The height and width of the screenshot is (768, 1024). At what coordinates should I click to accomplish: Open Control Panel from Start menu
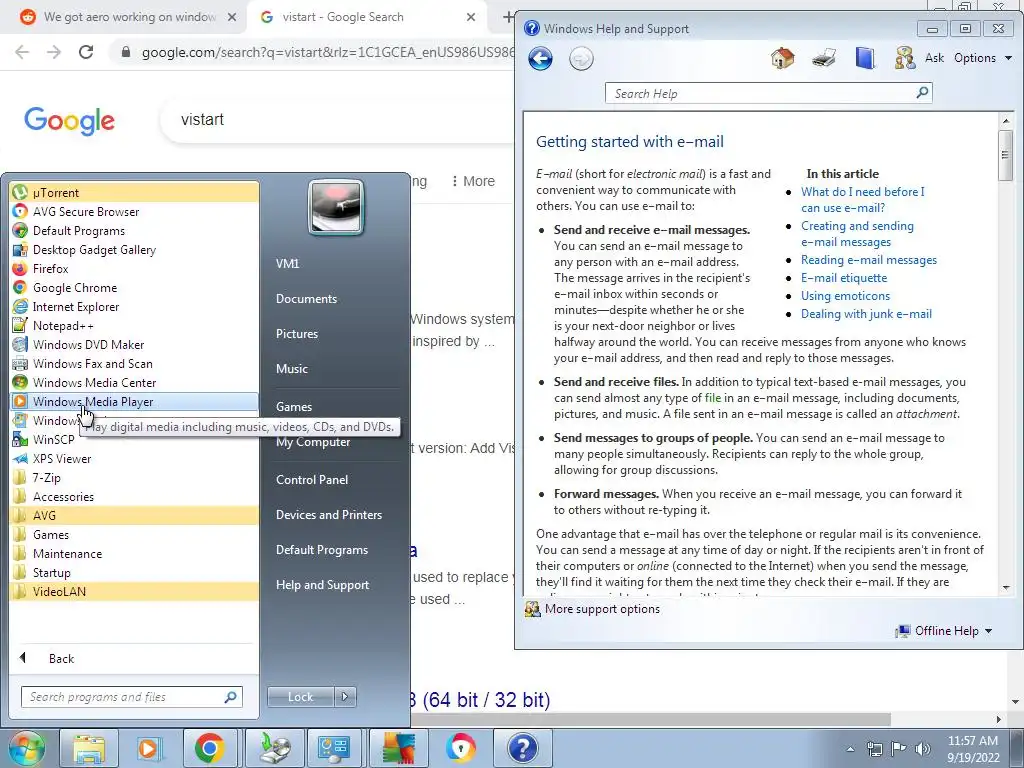pyautogui.click(x=312, y=479)
